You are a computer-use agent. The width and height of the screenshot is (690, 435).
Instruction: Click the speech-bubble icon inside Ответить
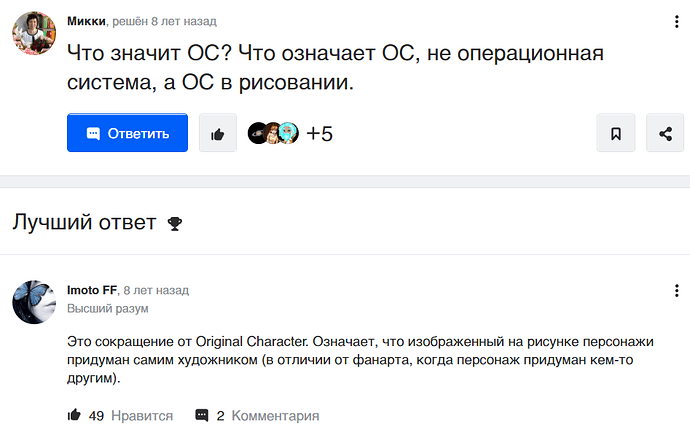(93, 133)
